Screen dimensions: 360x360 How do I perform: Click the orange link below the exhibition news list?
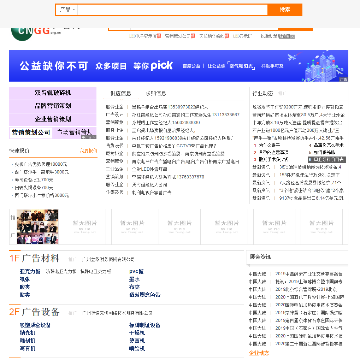coord(259,353)
